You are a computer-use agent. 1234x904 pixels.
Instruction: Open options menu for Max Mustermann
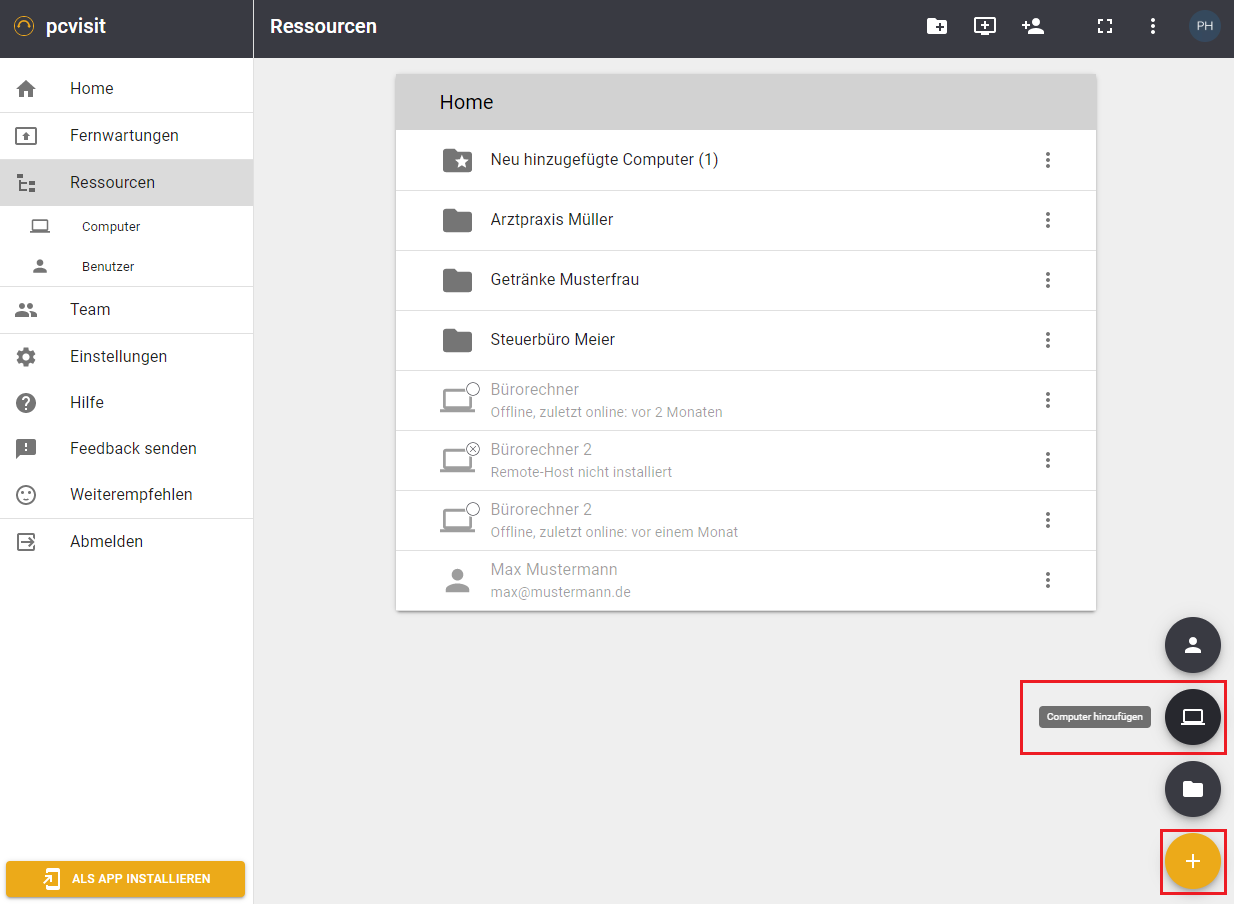pos(1048,580)
